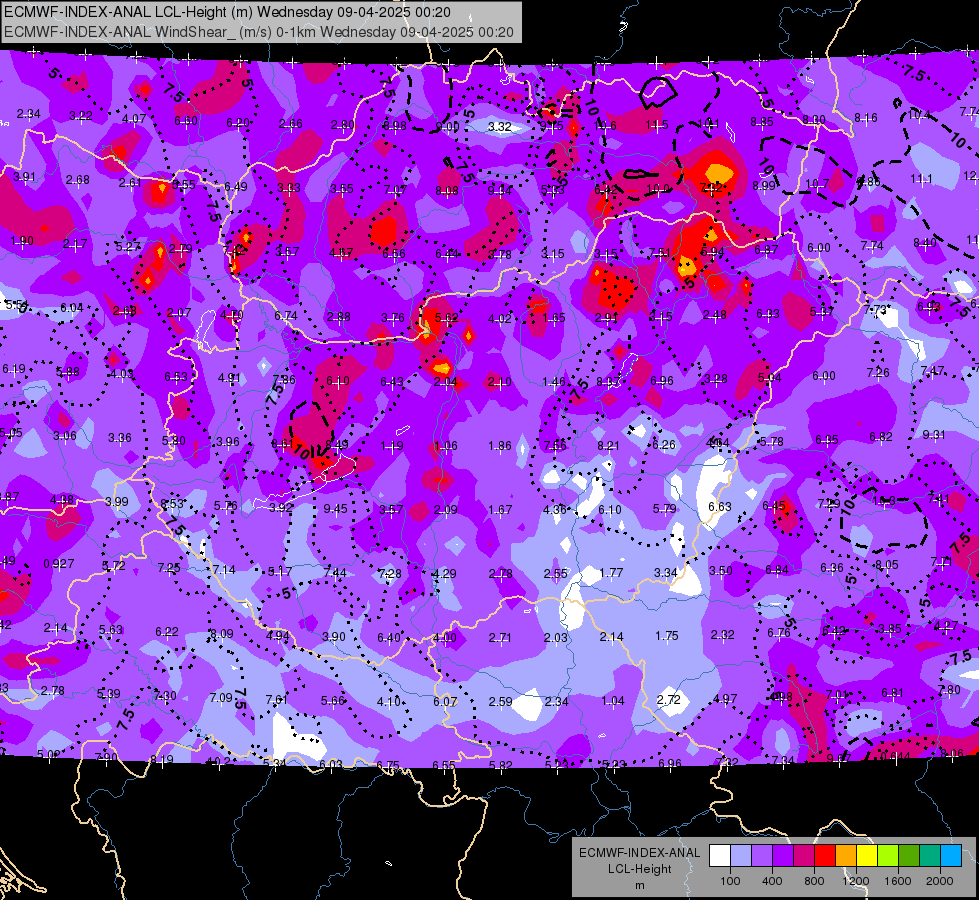Click the wind shear value 11.5
Screen dimensions: 979x900
coord(657,125)
